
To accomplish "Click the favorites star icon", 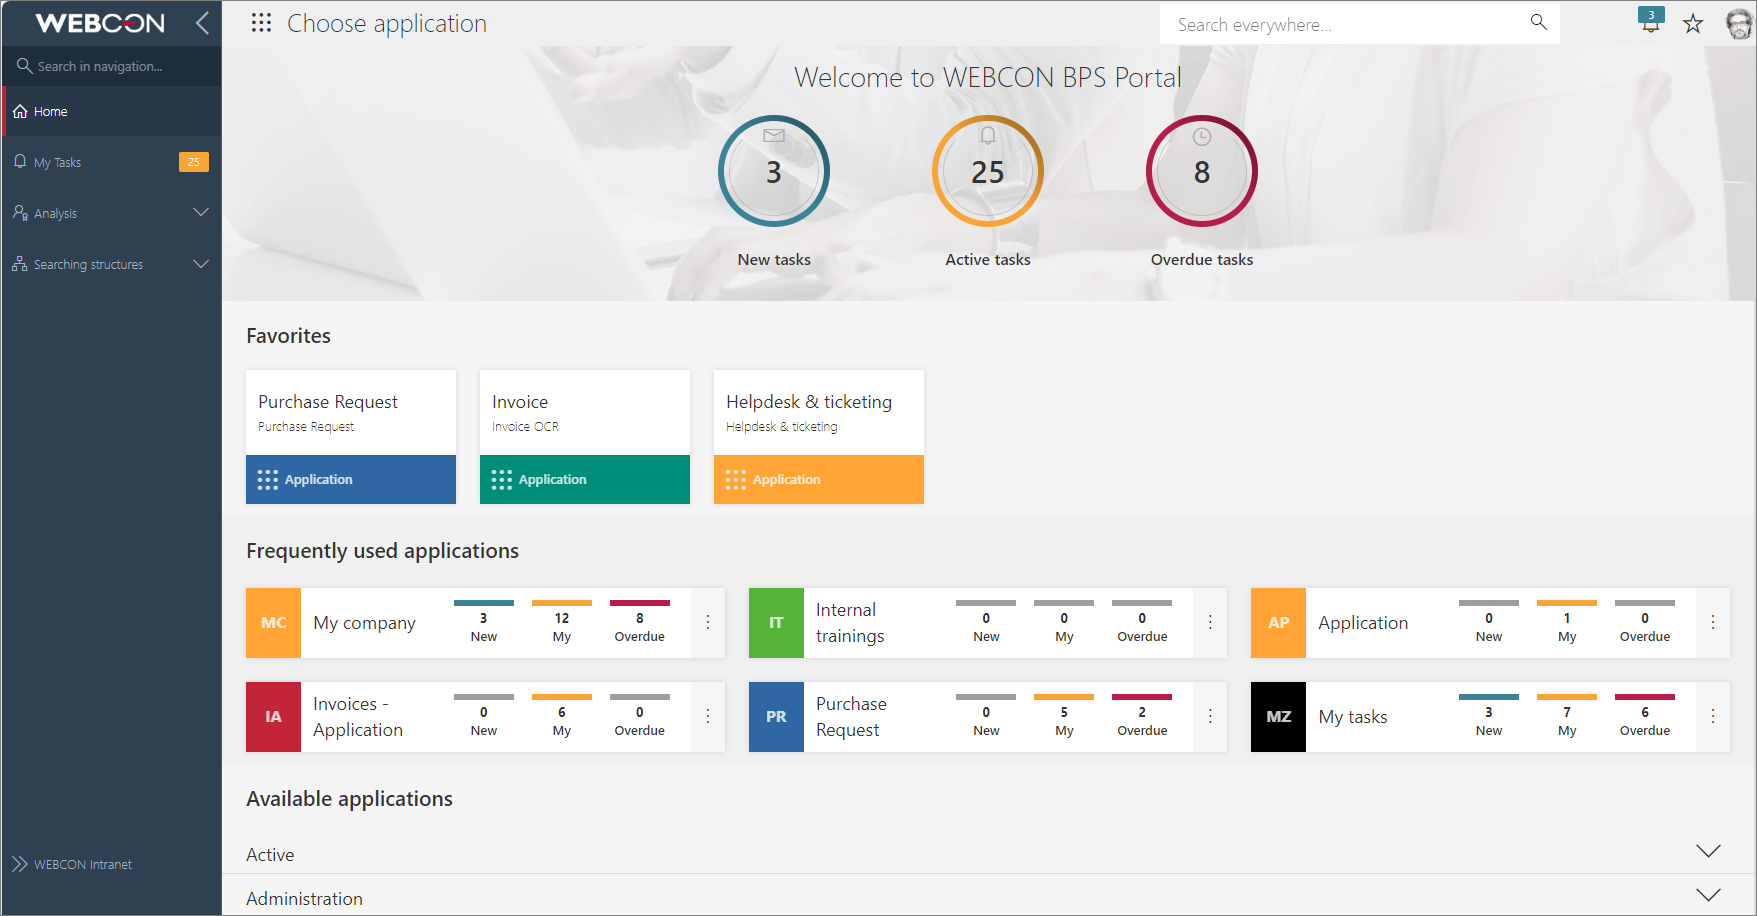I will click(x=1692, y=23).
